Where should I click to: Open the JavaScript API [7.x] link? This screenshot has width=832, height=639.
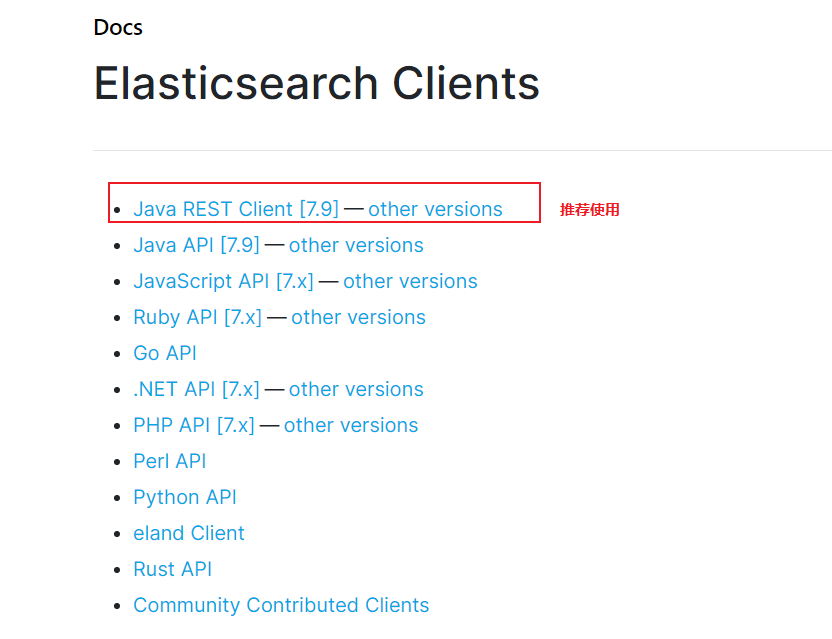[223, 281]
